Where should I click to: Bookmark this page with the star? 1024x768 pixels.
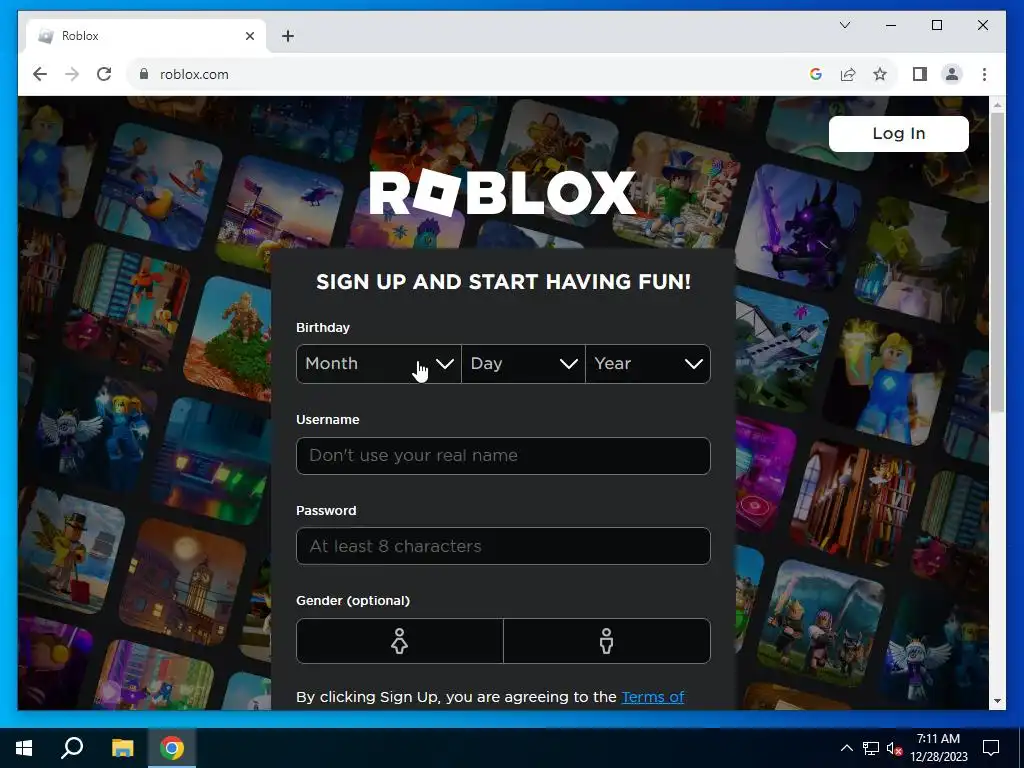tap(880, 74)
